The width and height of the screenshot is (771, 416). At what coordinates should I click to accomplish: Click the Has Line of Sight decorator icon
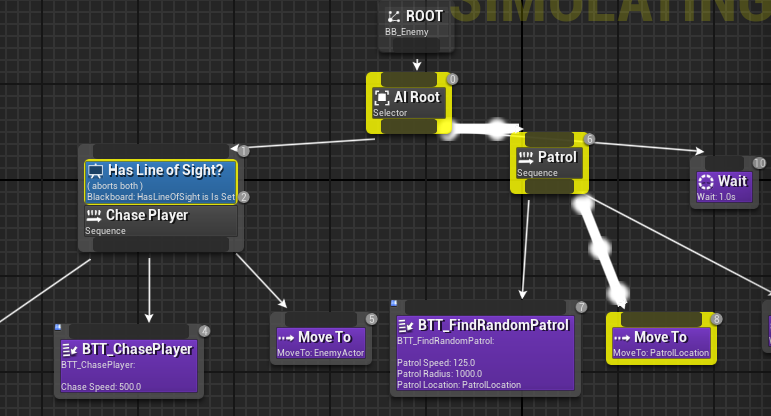tap(96, 171)
